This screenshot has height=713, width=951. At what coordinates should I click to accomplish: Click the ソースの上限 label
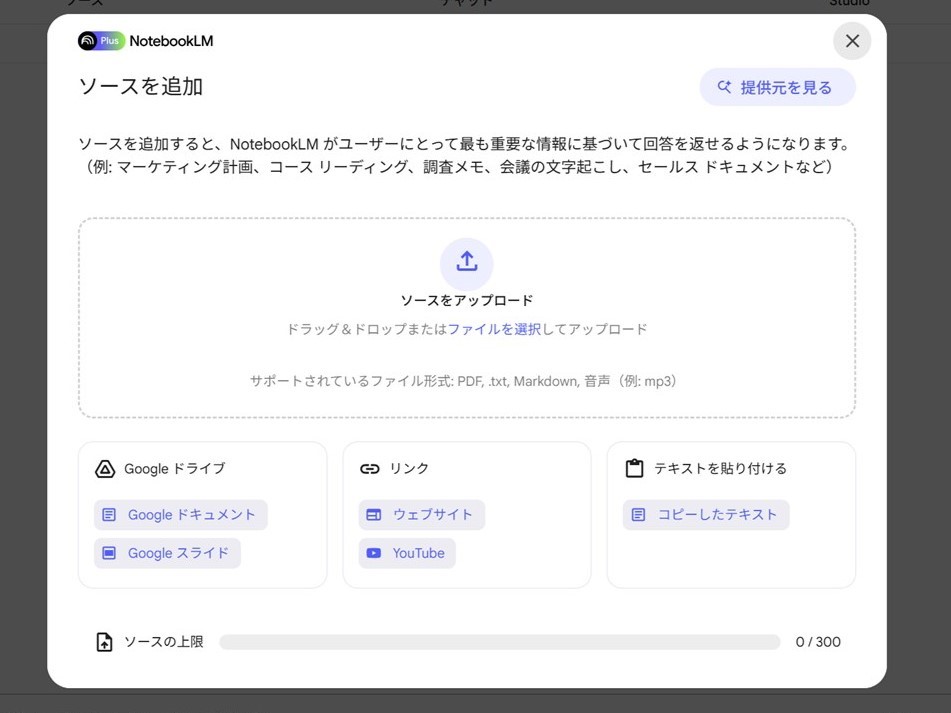click(x=164, y=642)
